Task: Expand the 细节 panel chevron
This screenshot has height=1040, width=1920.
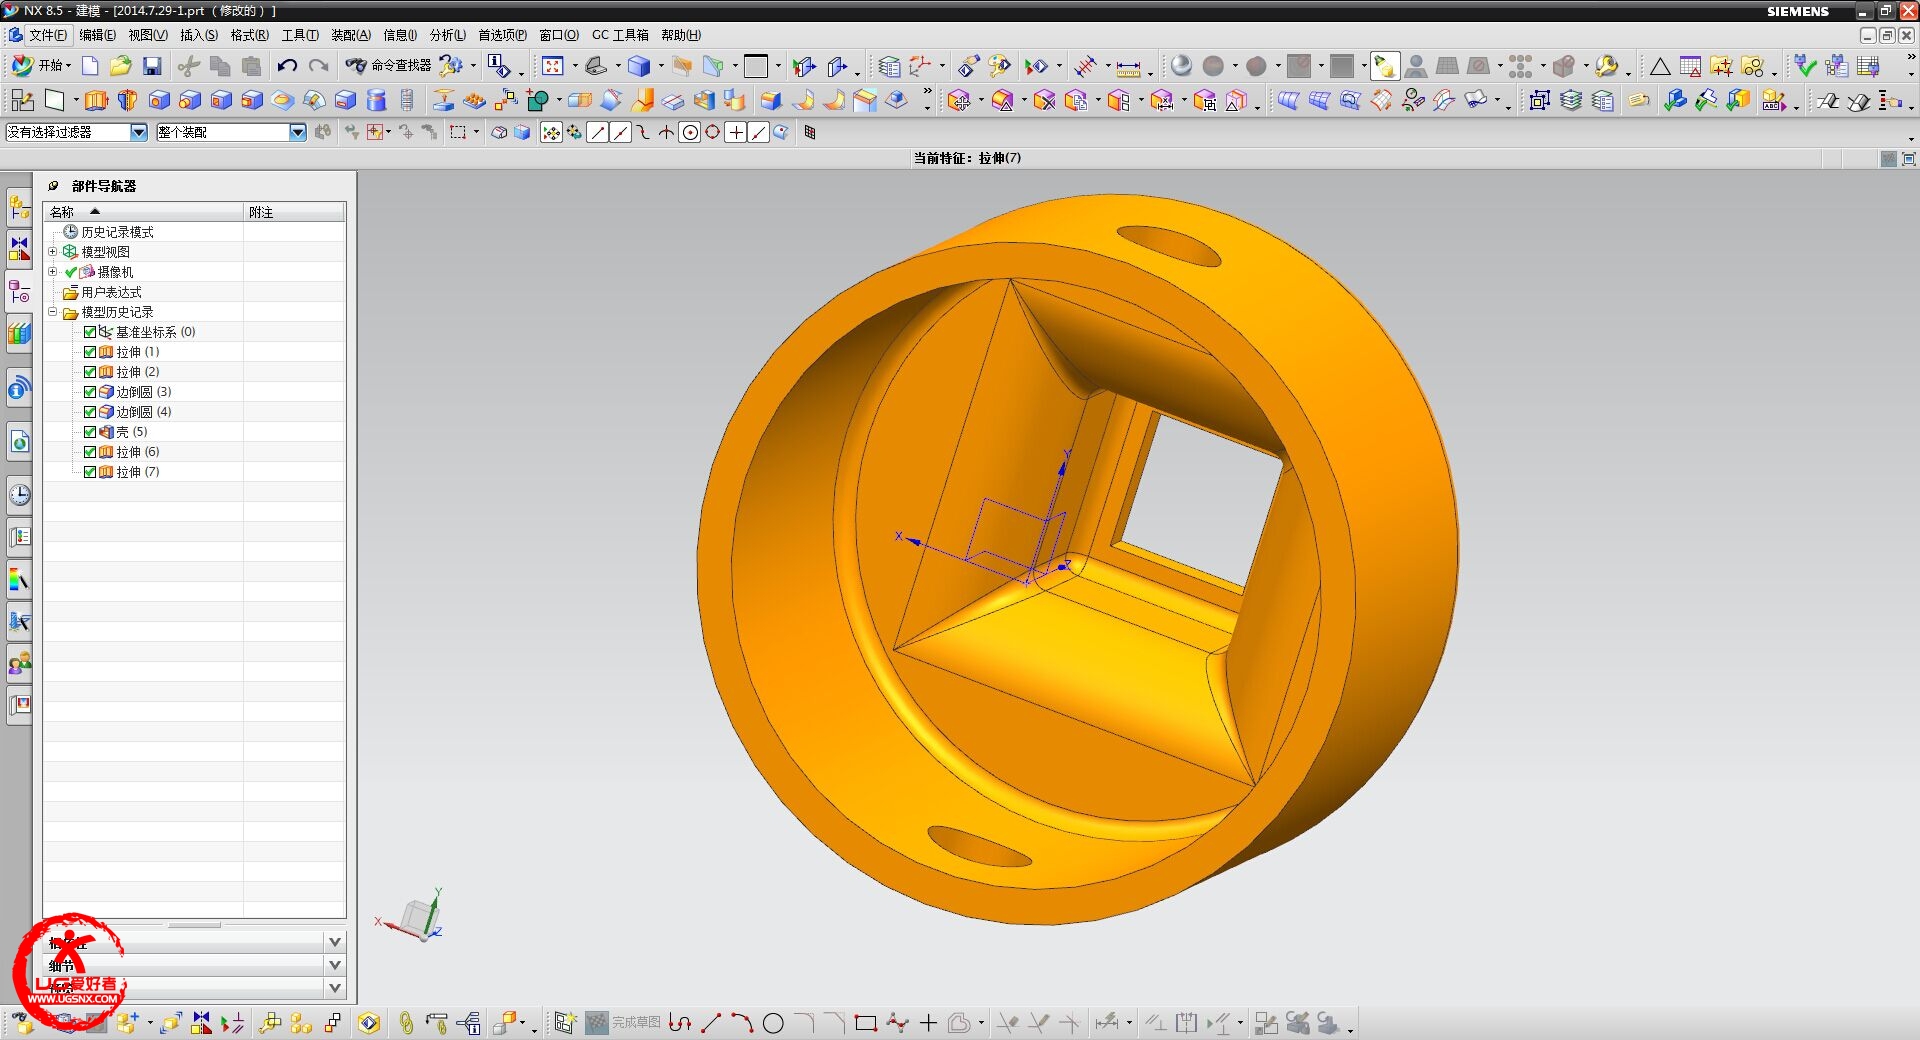Action: pos(335,965)
